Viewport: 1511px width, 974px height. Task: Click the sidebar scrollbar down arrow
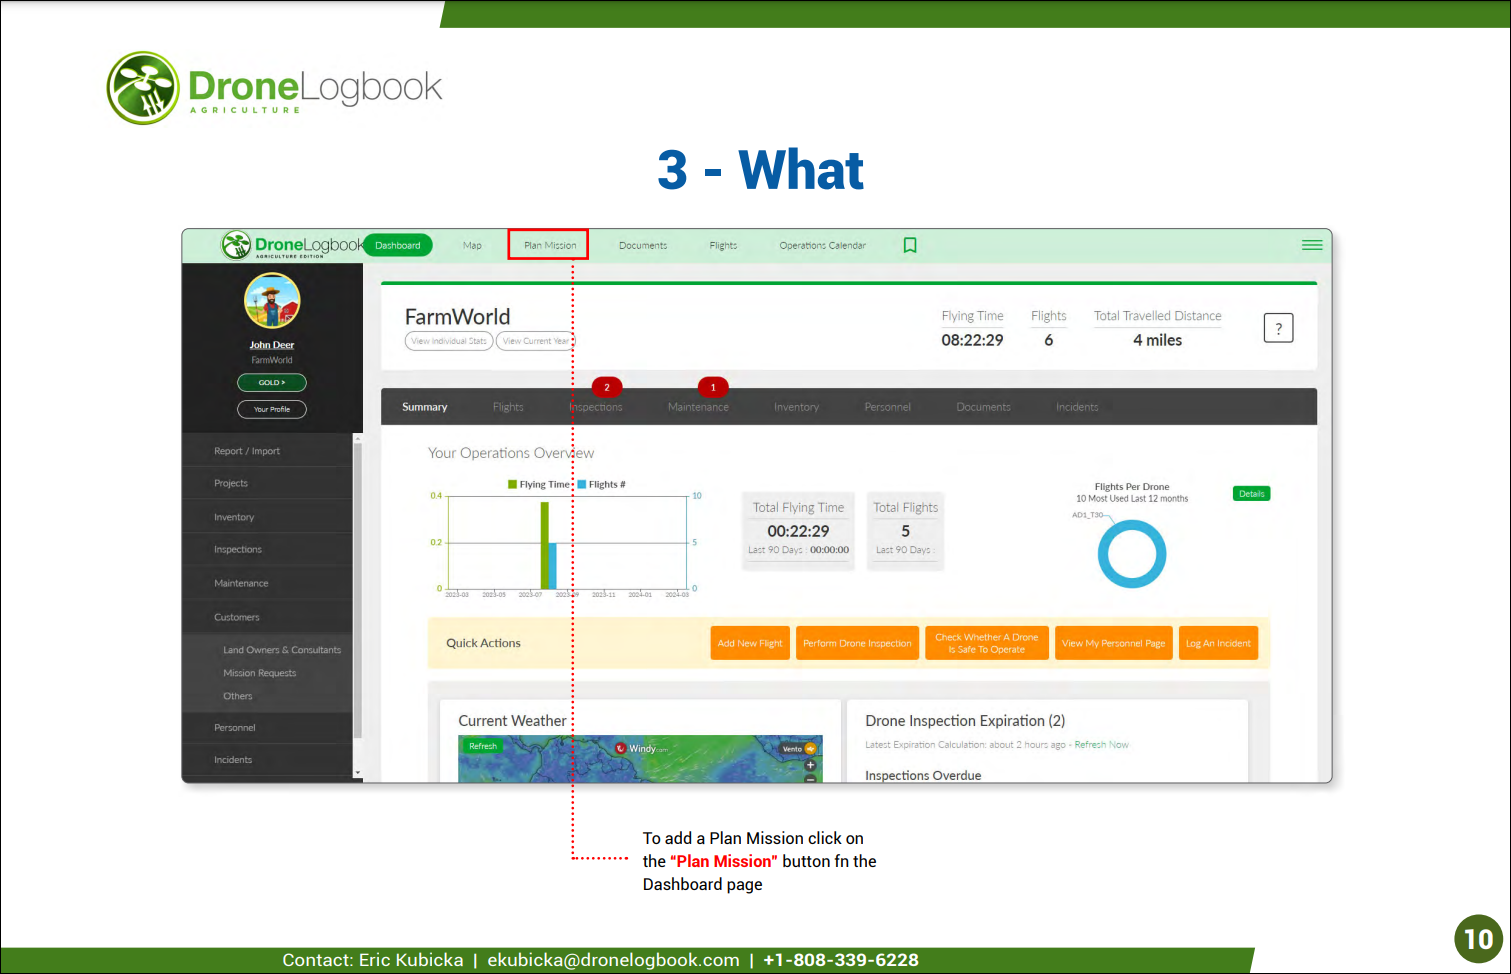(358, 773)
